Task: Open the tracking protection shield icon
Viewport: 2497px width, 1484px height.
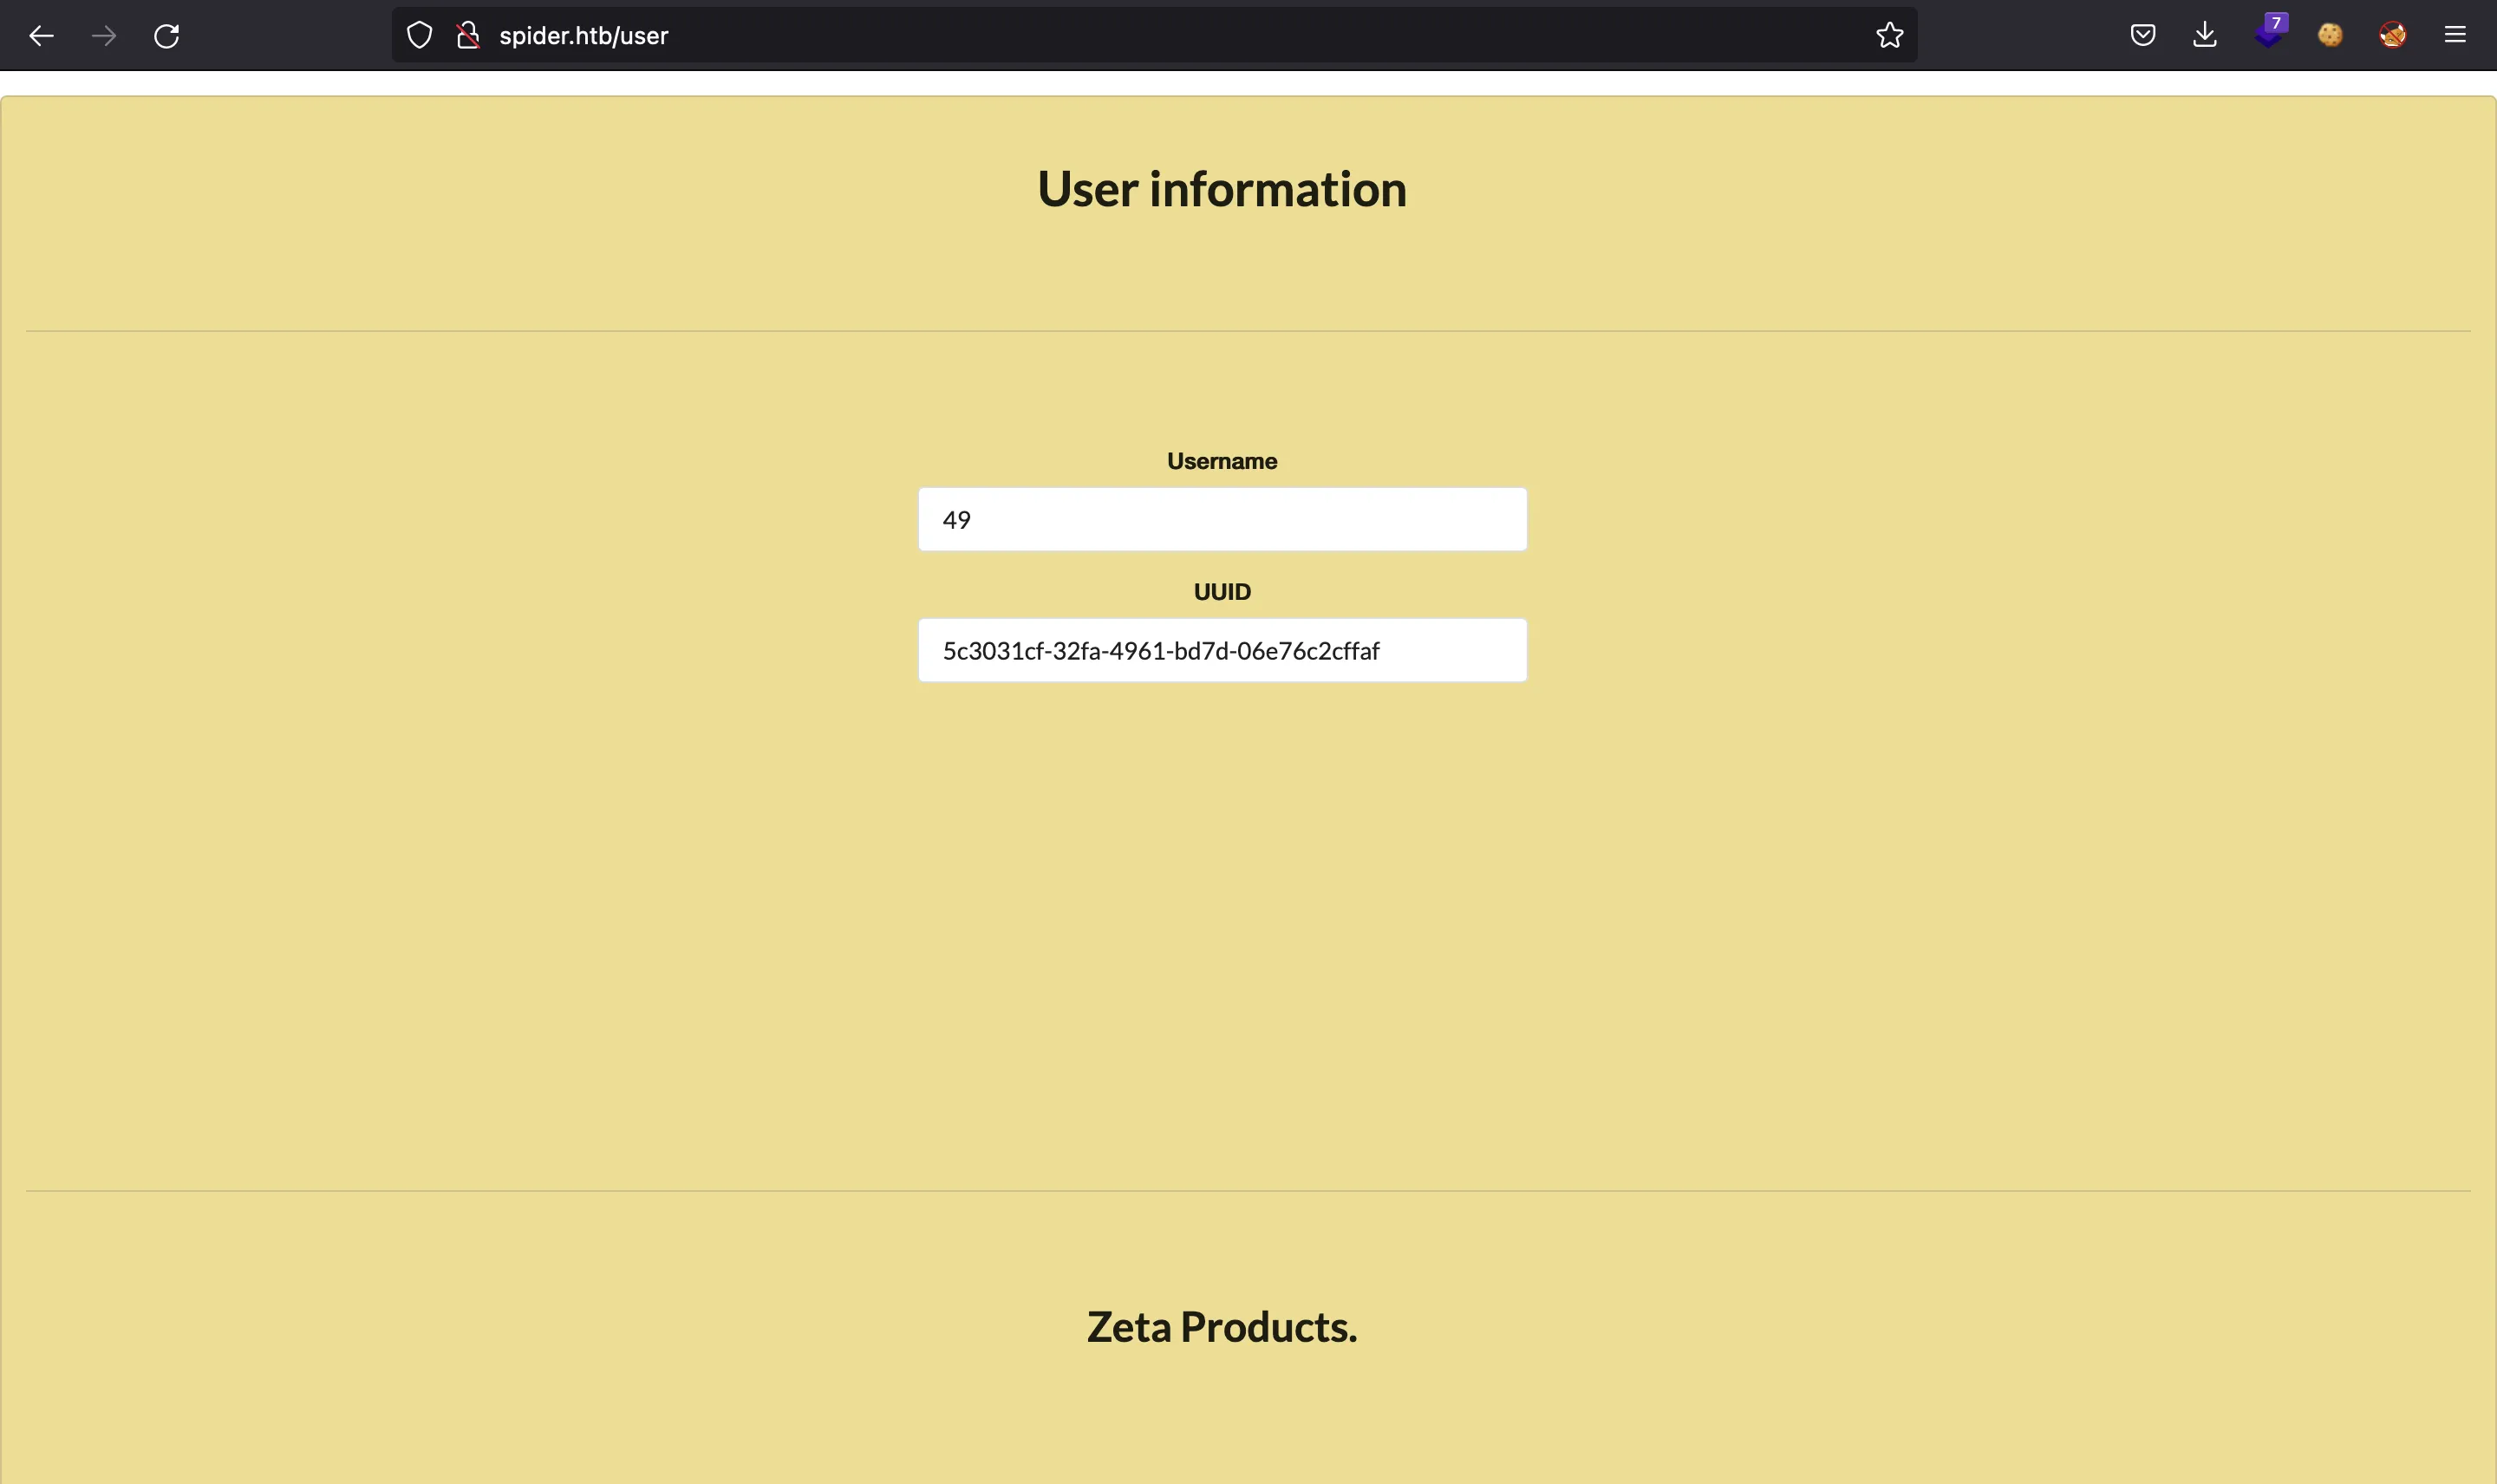Action: pos(420,35)
